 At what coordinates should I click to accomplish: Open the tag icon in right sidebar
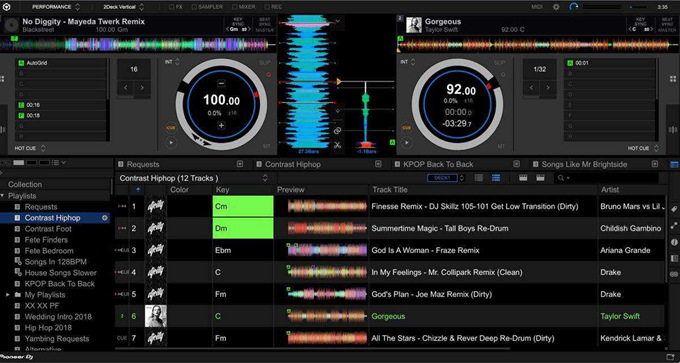[674, 209]
